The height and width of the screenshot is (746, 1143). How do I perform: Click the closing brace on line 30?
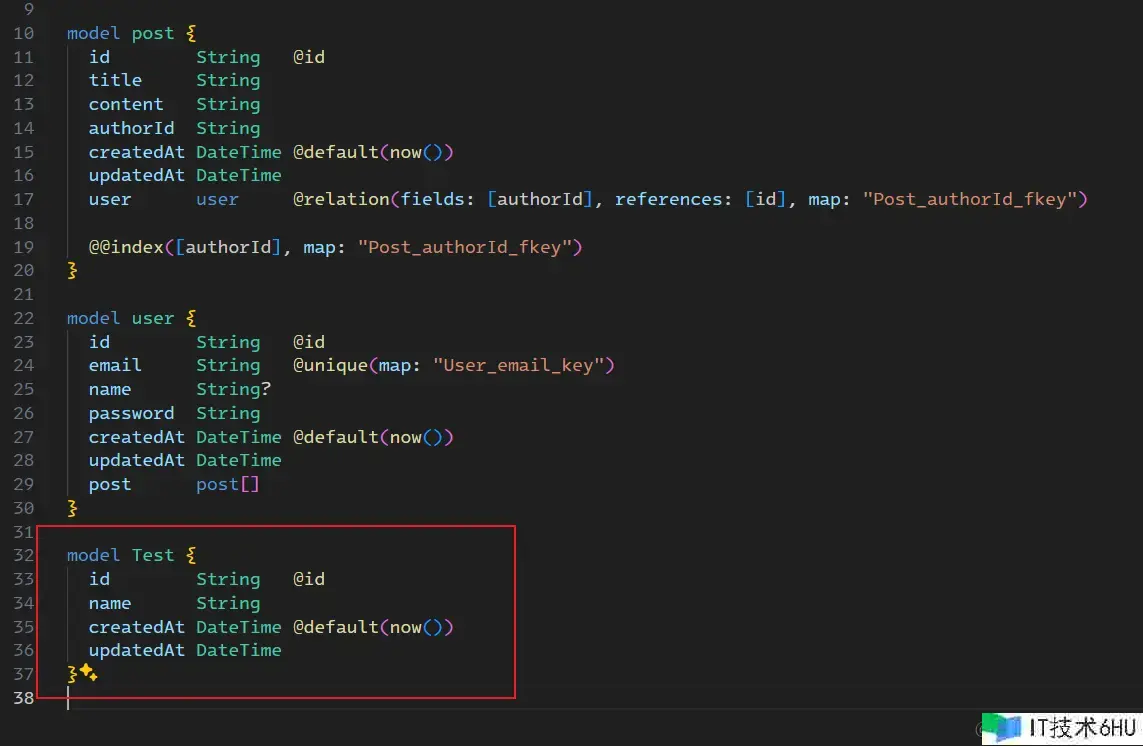pos(72,508)
